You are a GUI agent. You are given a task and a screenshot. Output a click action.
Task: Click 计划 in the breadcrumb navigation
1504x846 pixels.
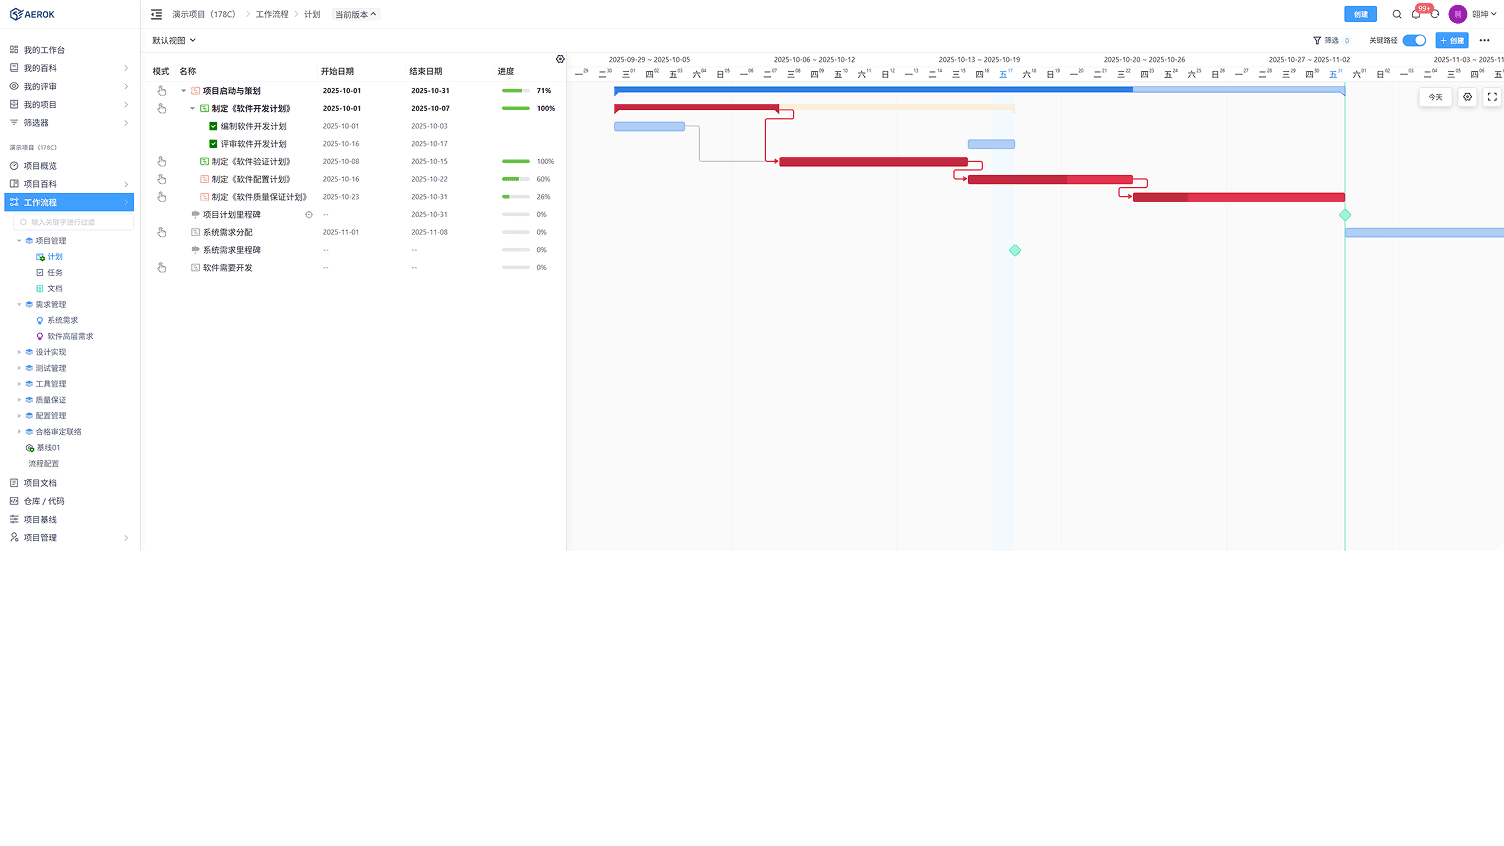coord(312,14)
